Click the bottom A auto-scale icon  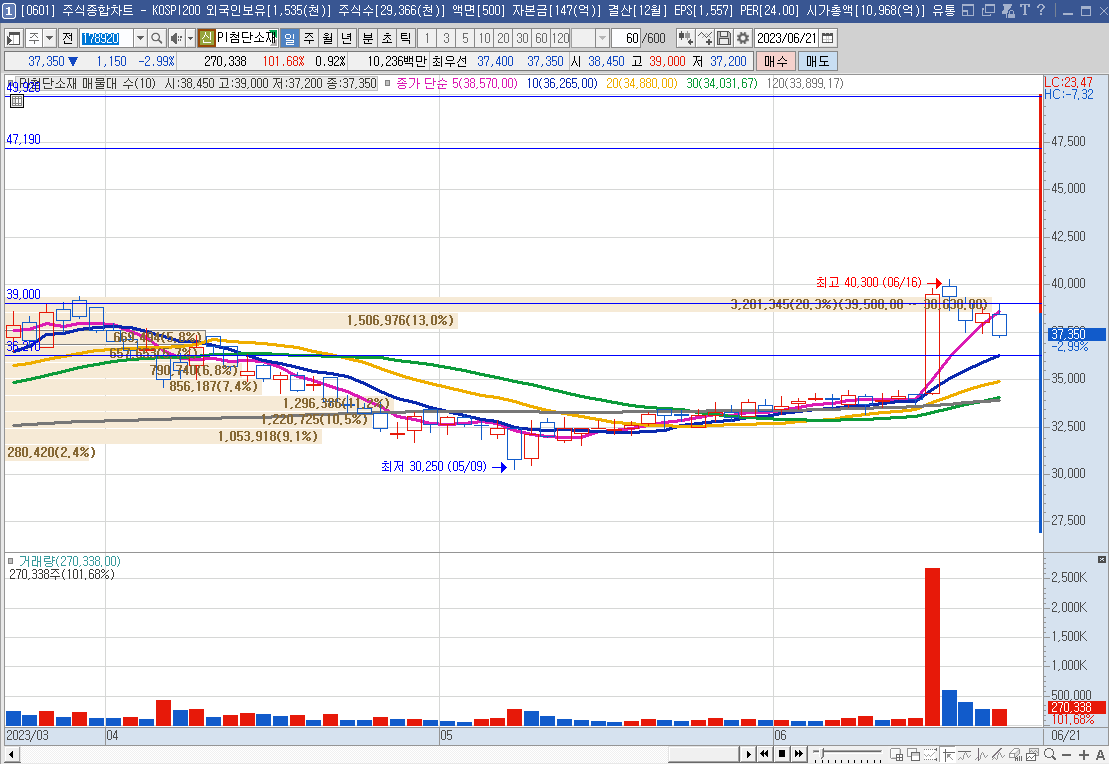(1101, 755)
